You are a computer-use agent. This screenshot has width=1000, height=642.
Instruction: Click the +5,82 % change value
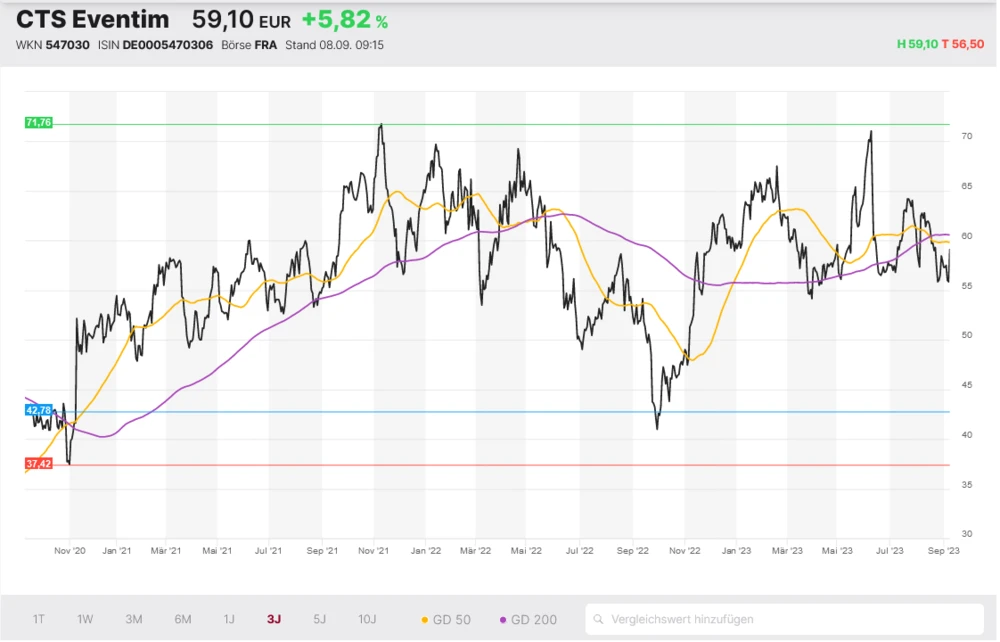[344, 20]
